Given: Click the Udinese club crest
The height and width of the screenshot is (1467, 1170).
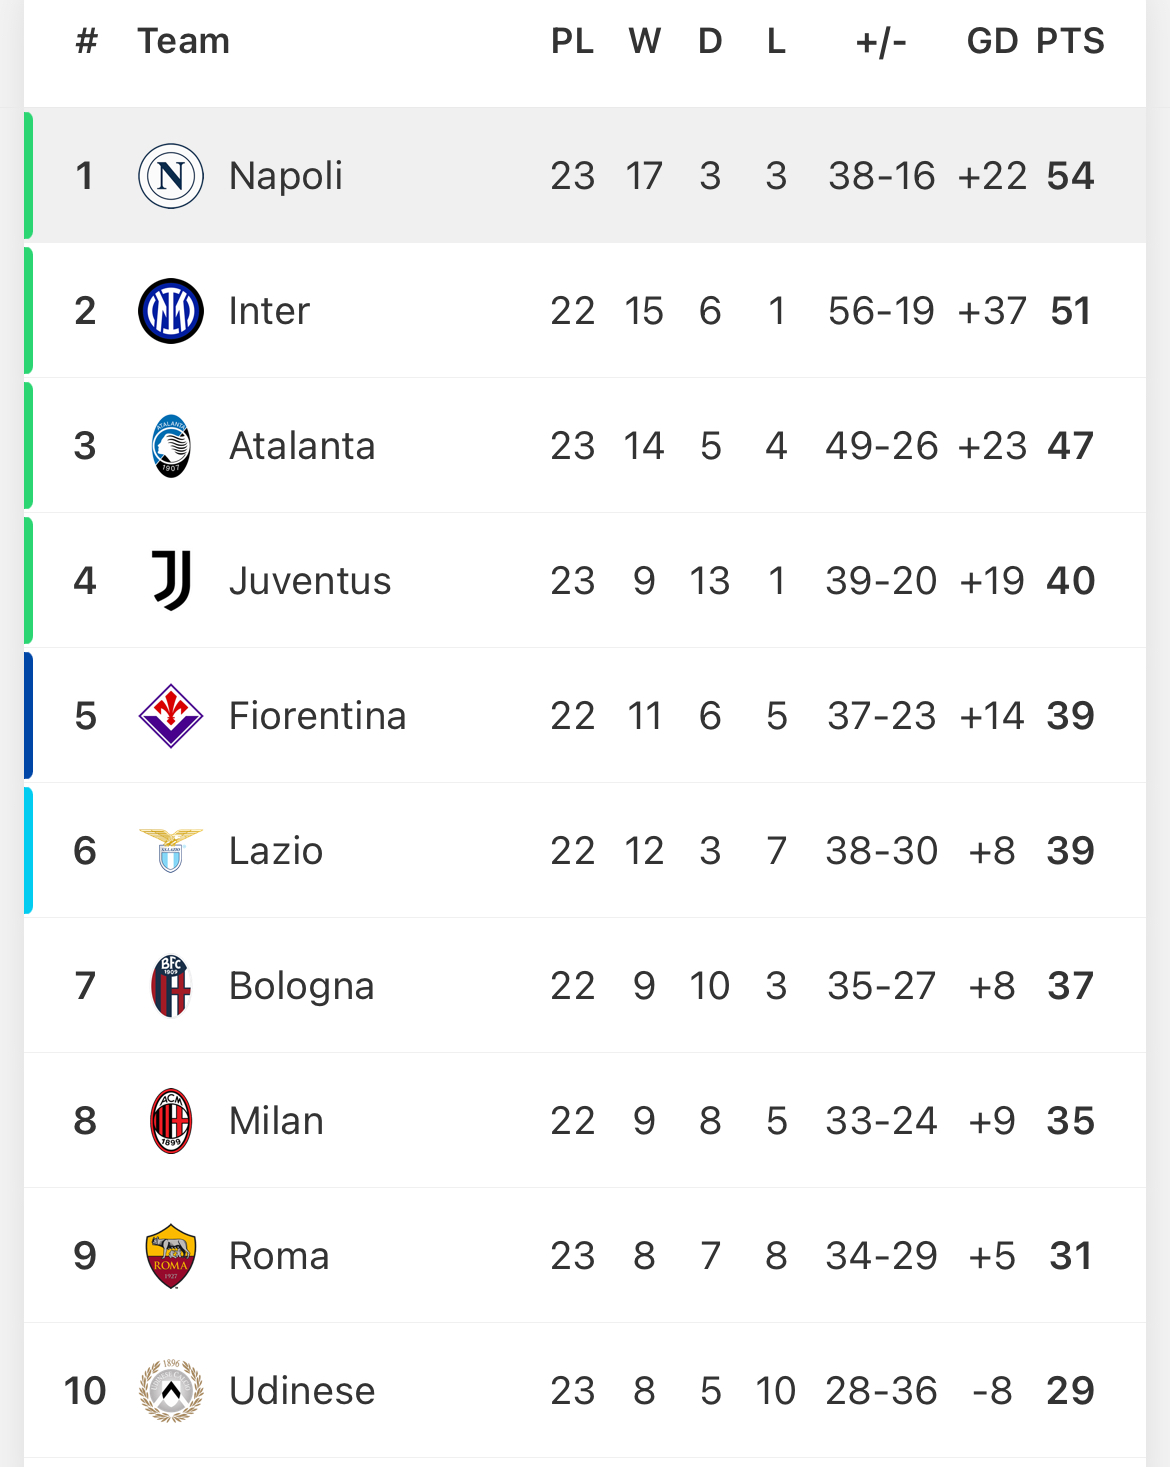Looking at the screenshot, I should tap(171, 1391).
